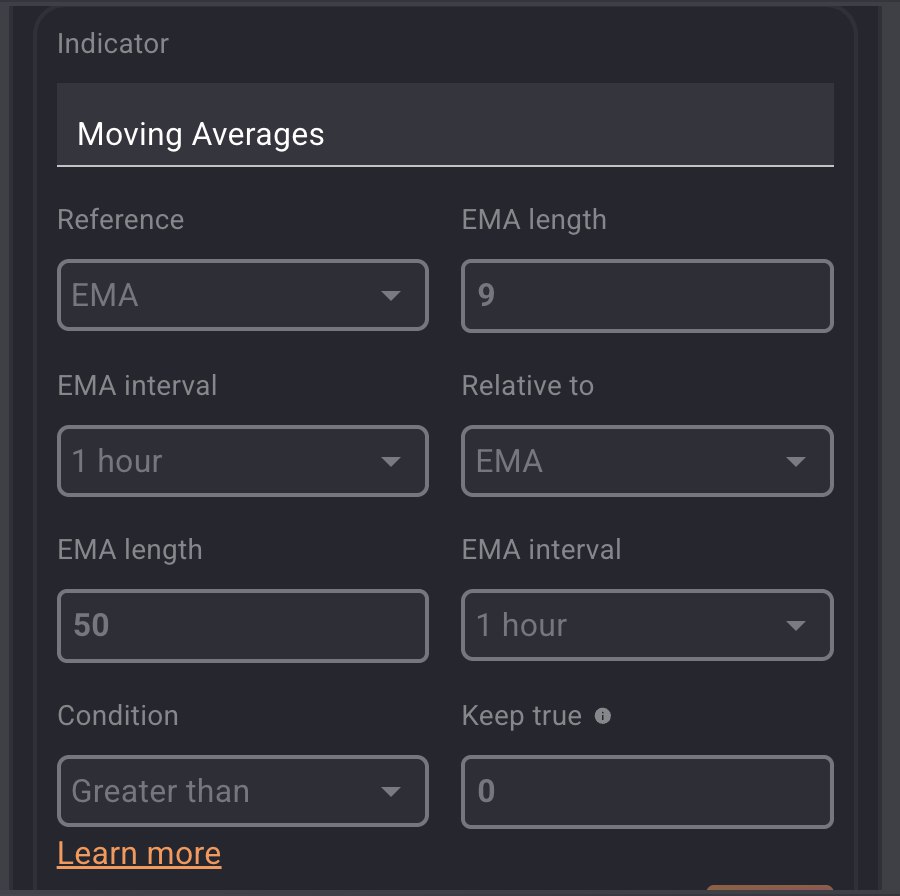Viewport: 900px width, 896px height.
Task: Click the Keep true label text
Action: click(x=522, y=716)
